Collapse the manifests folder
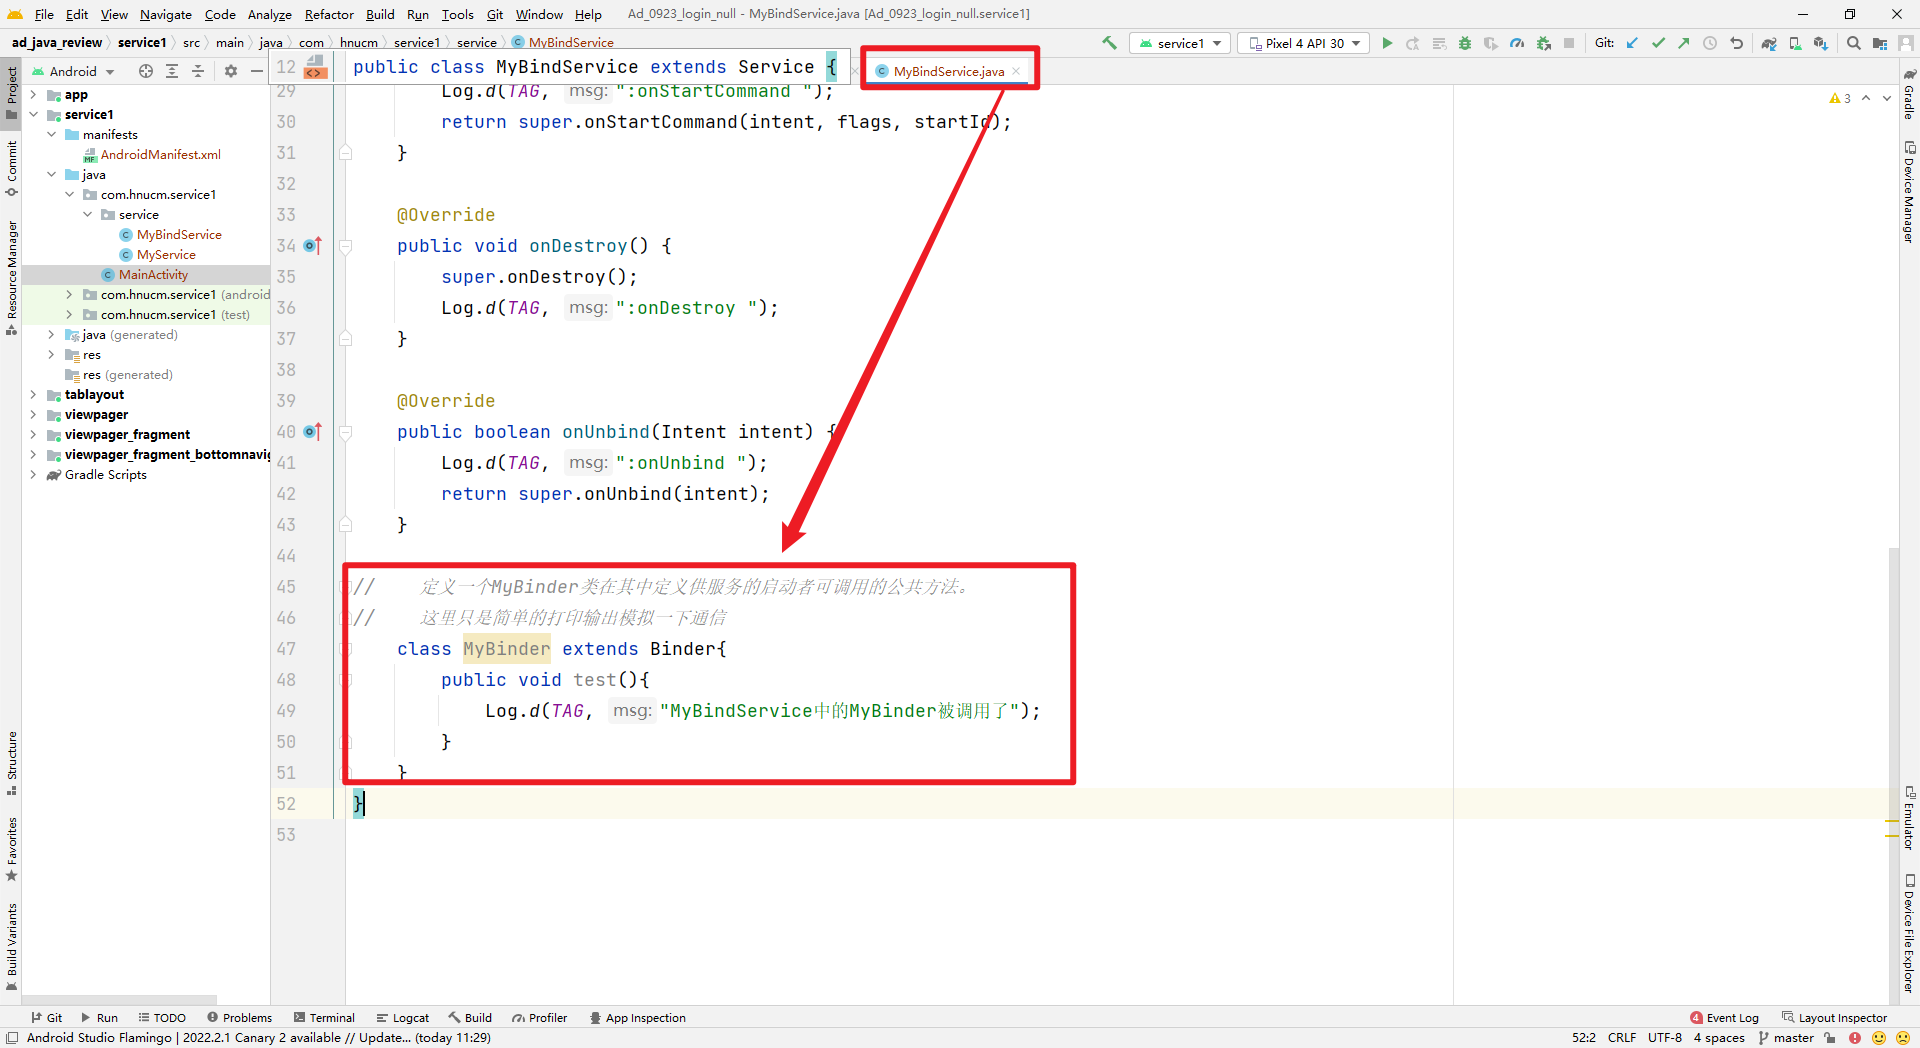1920x1048 pixels. click(x=51, y=135)
